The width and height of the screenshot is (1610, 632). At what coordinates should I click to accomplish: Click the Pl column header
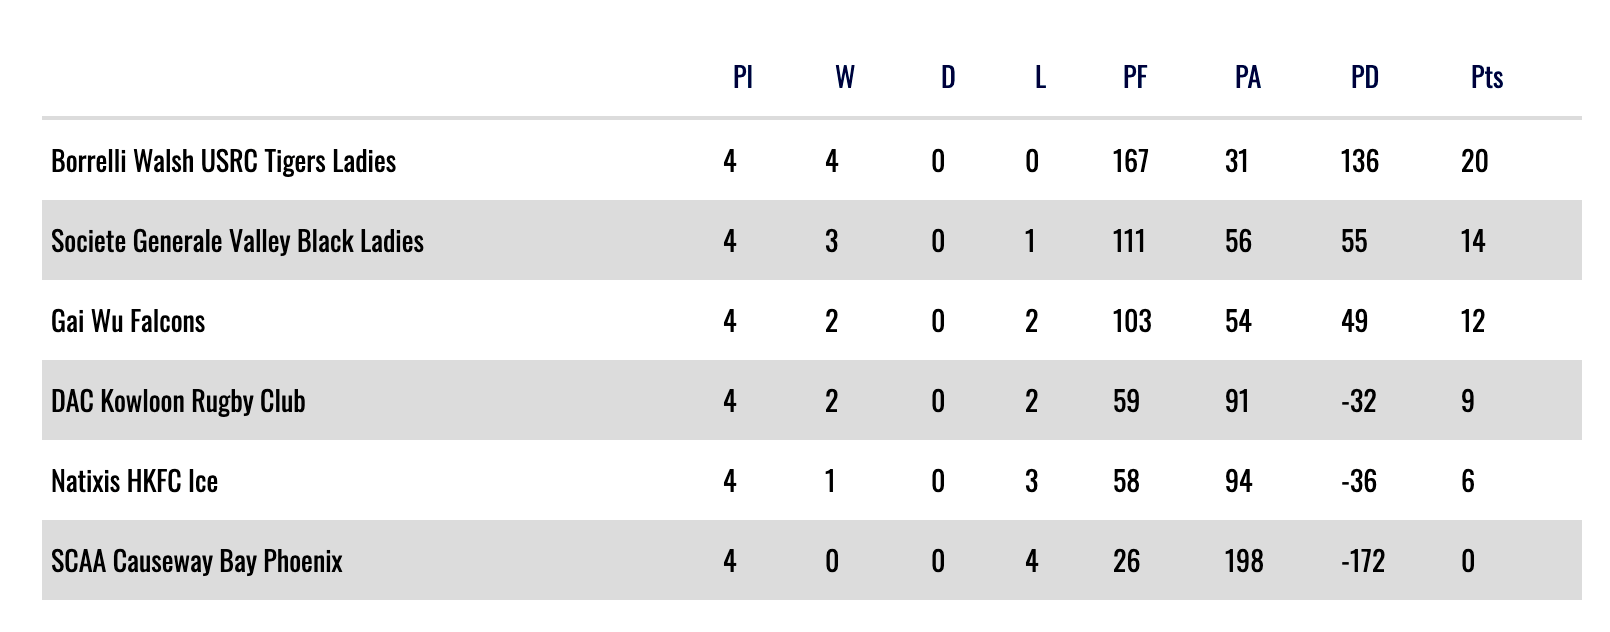pyautogui.click(x=742, y=77)
